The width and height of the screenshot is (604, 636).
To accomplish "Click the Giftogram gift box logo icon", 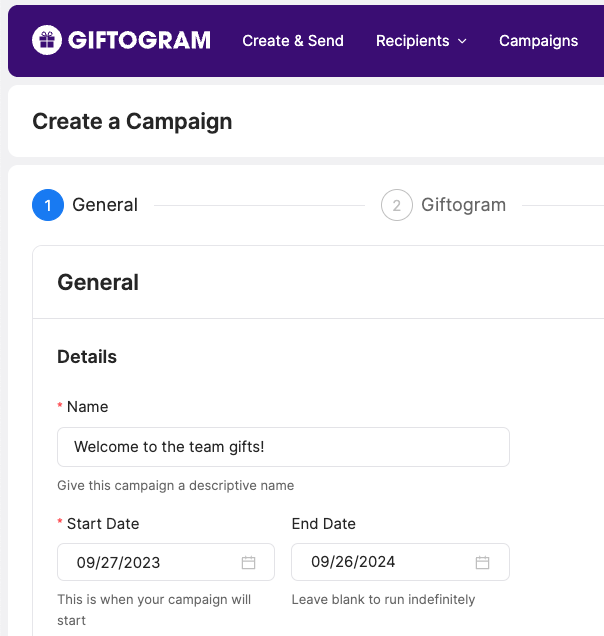I will tap(46, 40).
